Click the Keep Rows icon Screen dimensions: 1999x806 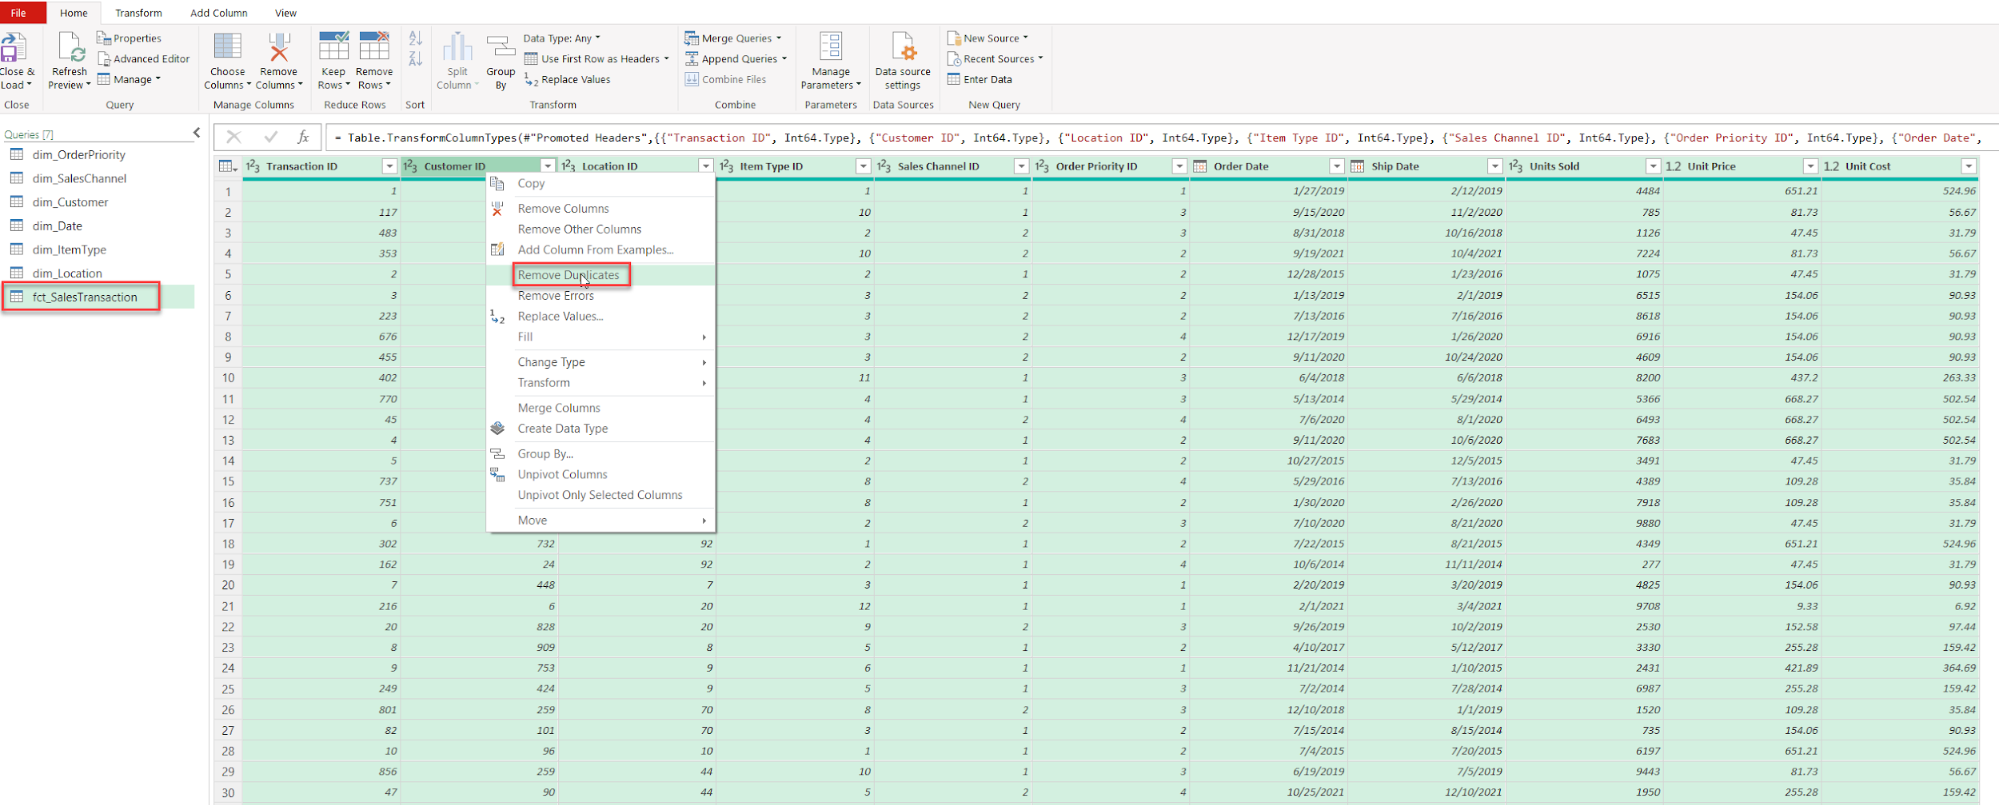333,46
